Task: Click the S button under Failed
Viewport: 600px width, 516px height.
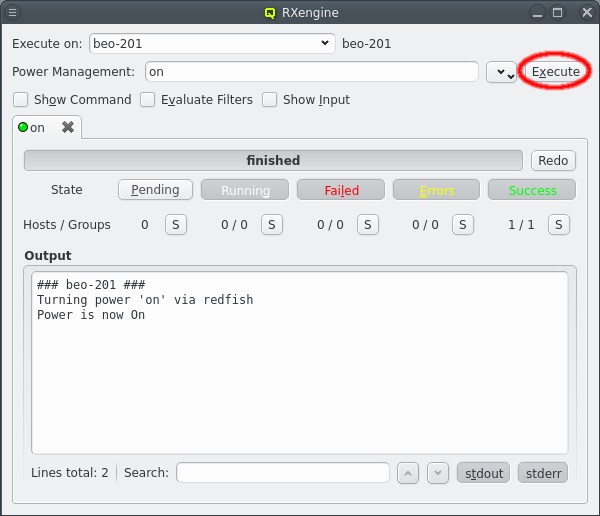Action: coord(368,224)
